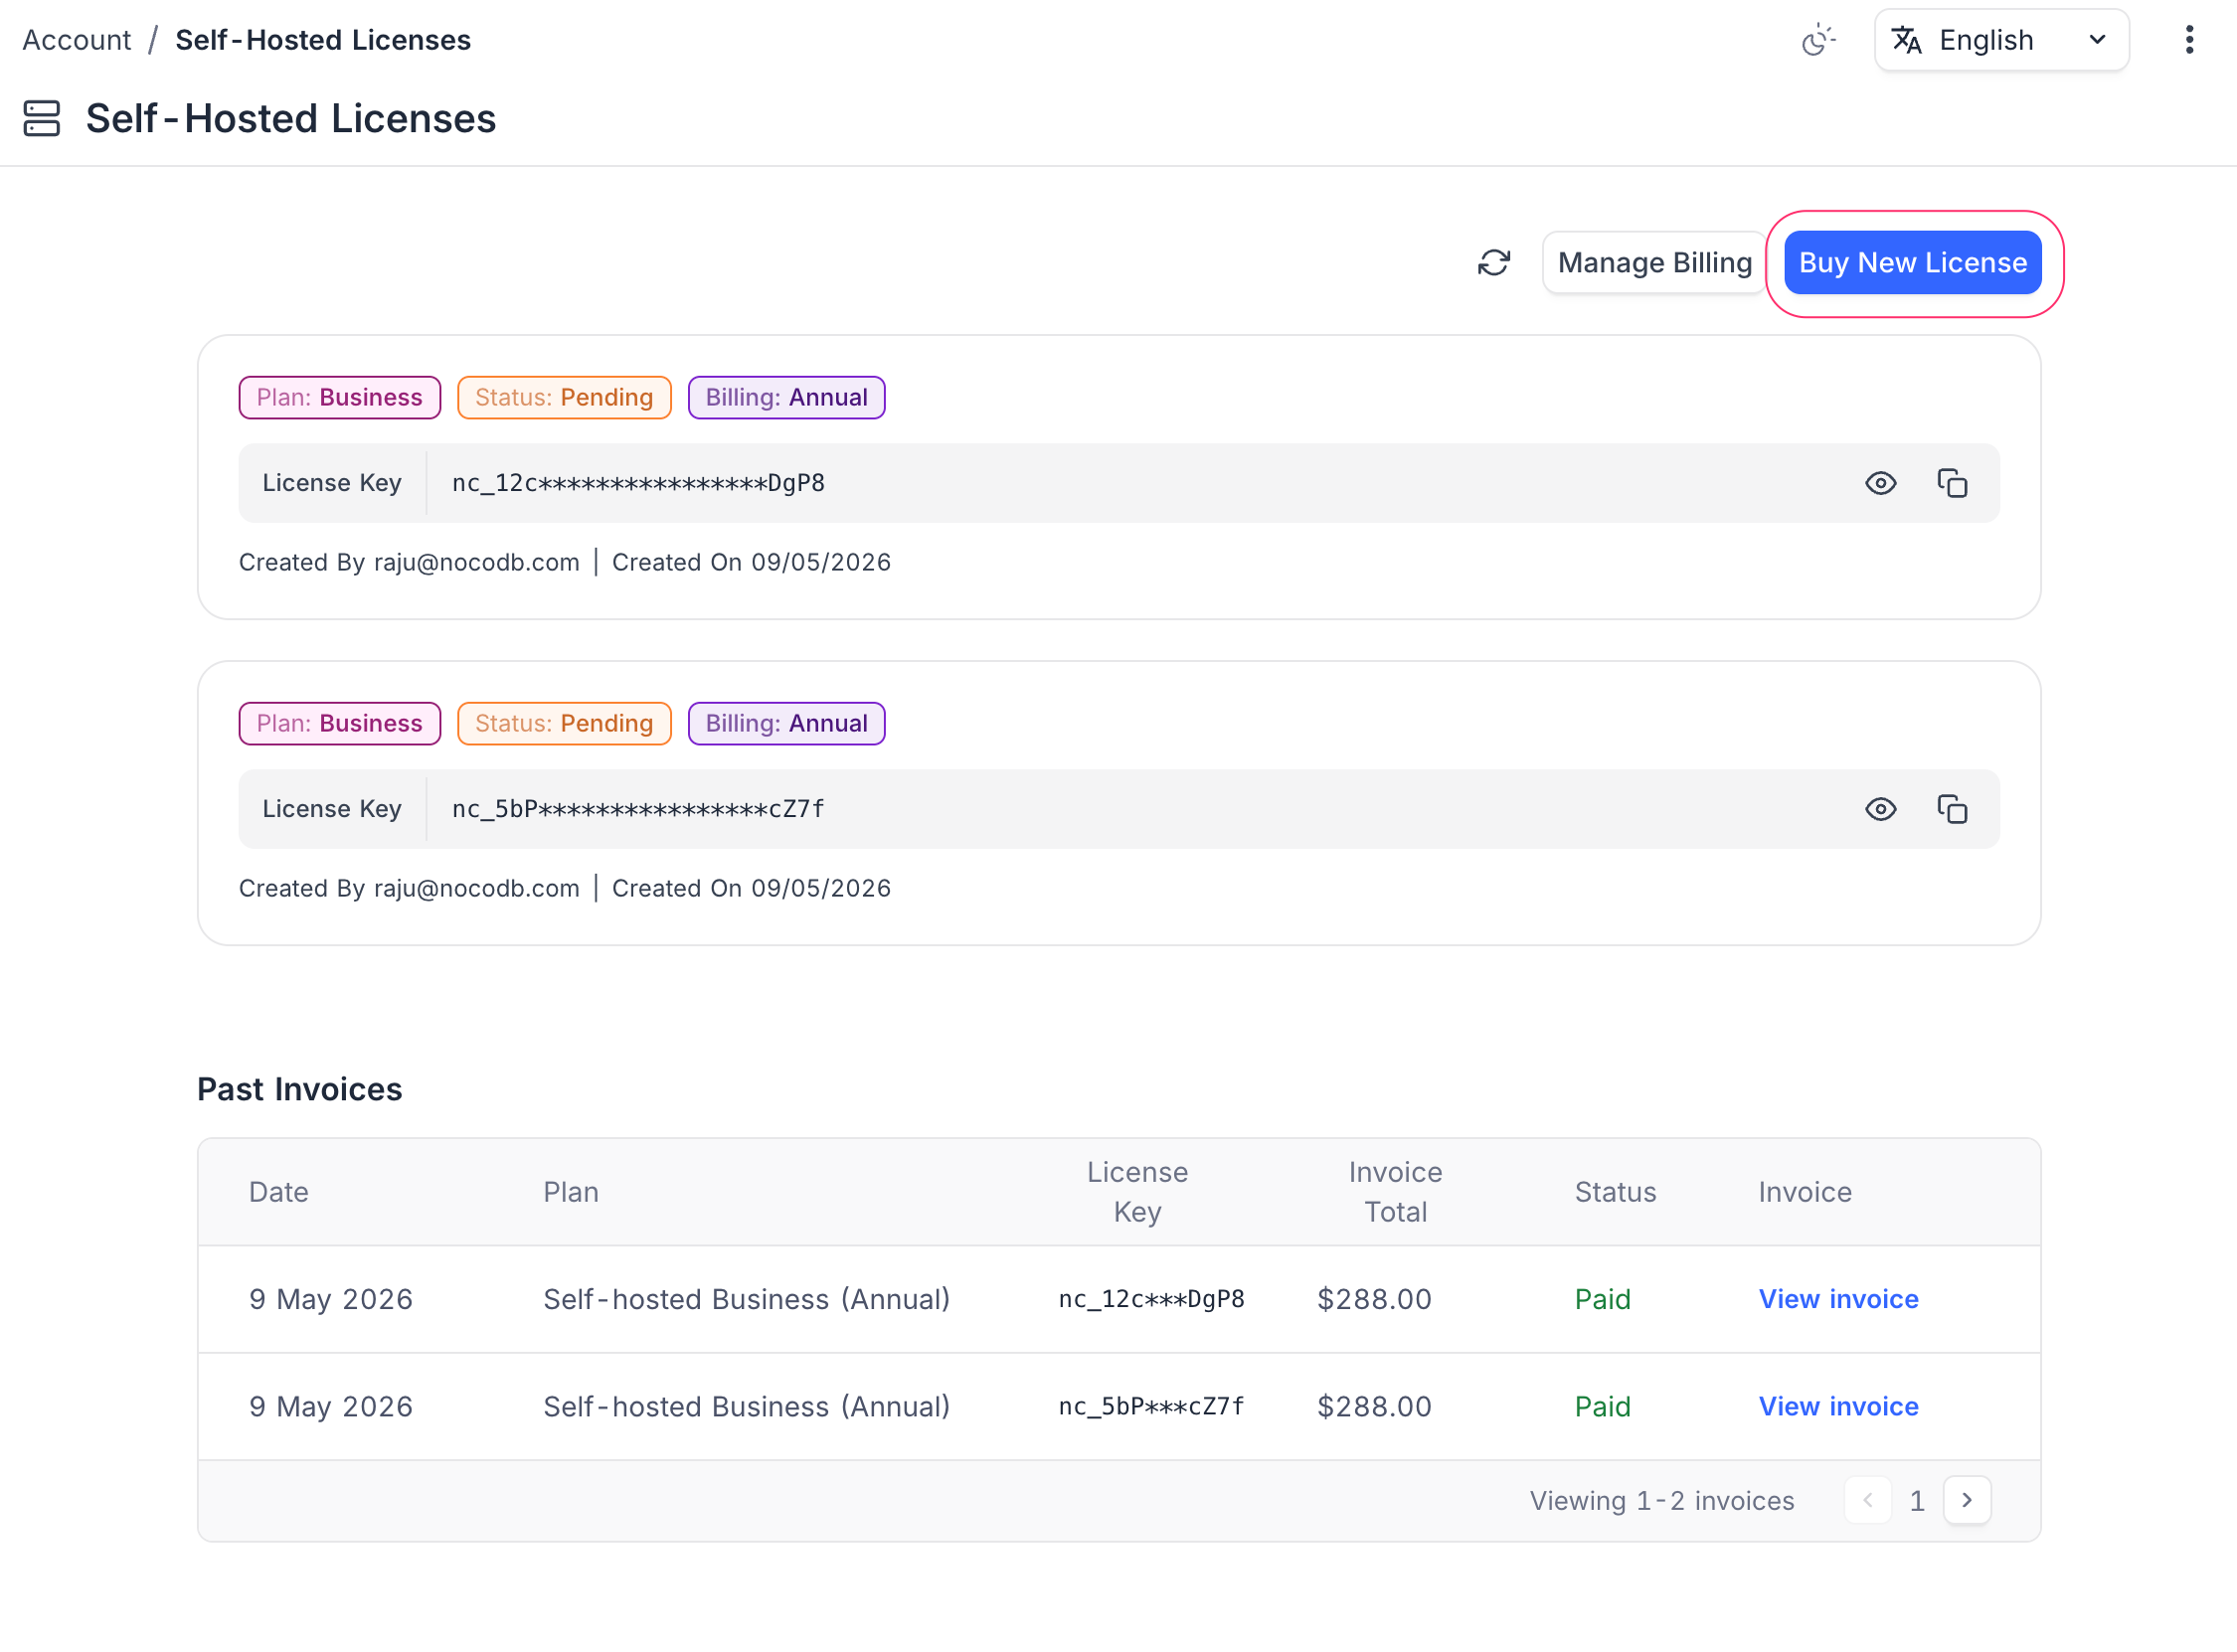
Task: Click nc_5bP***cZ7f in the invoices table
Action: (1152, 1406)
